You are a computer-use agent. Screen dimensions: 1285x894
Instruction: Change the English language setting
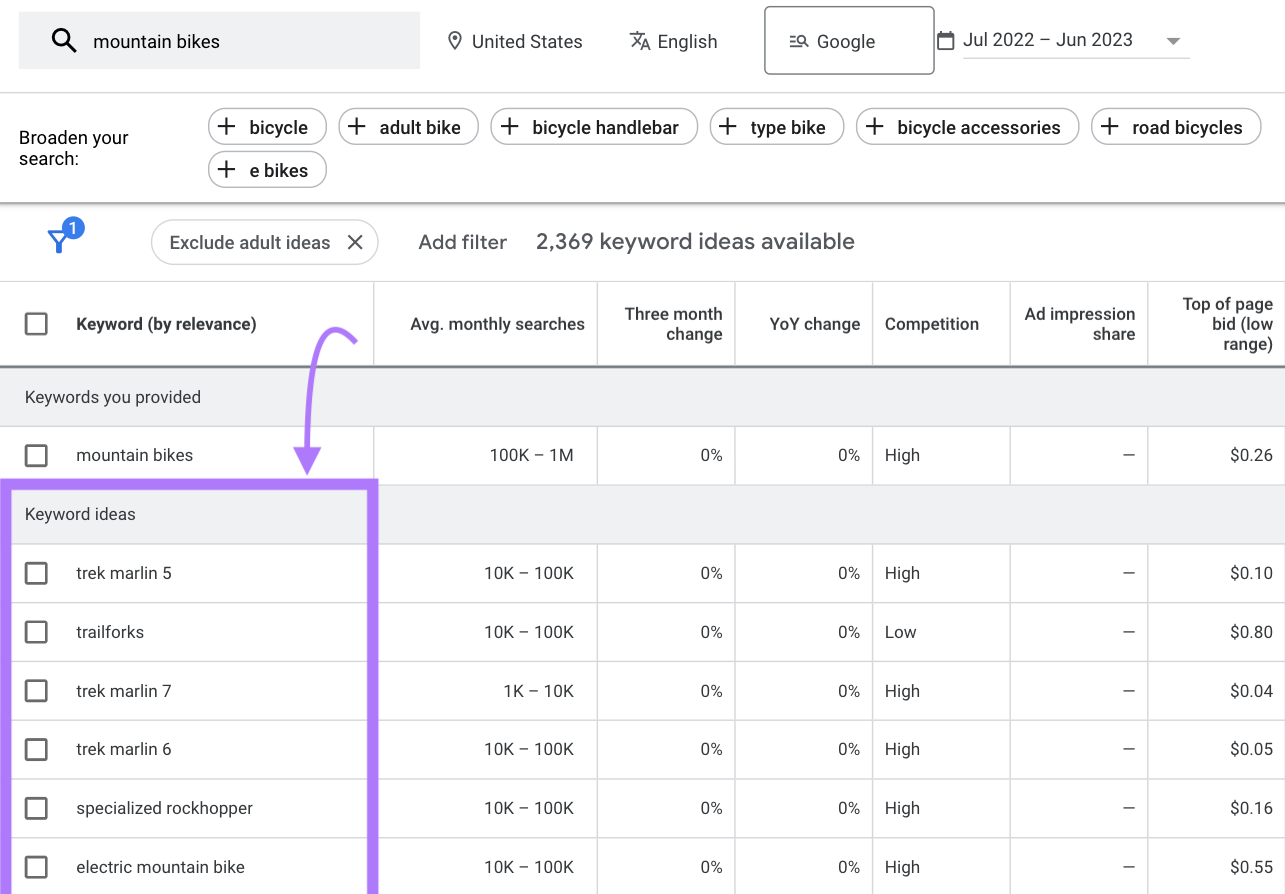pos(673,41)
